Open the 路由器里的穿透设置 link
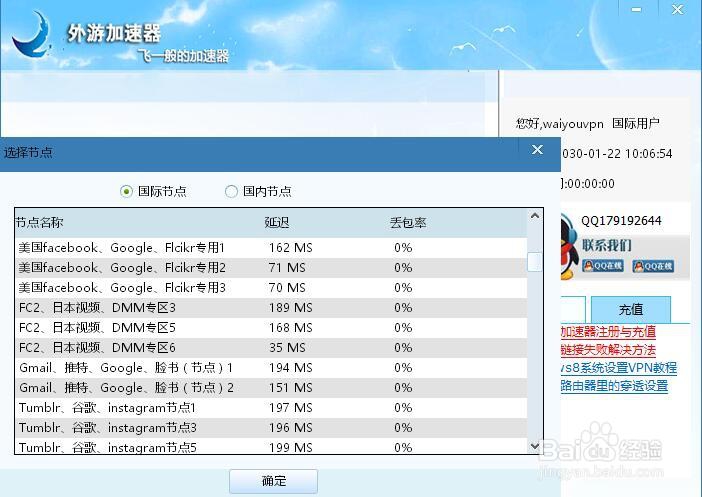This screenshot has height=497, width=702. pos(614,386)
